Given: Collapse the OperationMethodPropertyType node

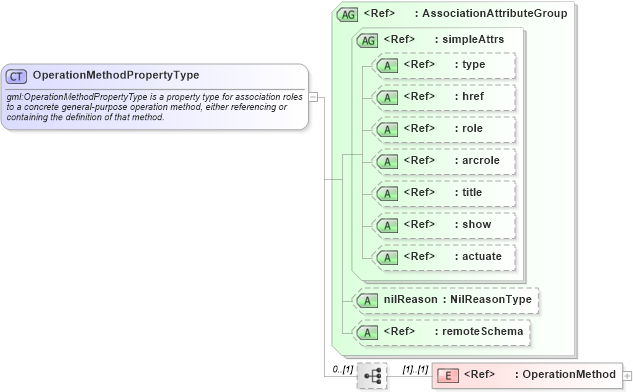Looking at the screenshot, I should pyautogui.click(x=313, y=97).
